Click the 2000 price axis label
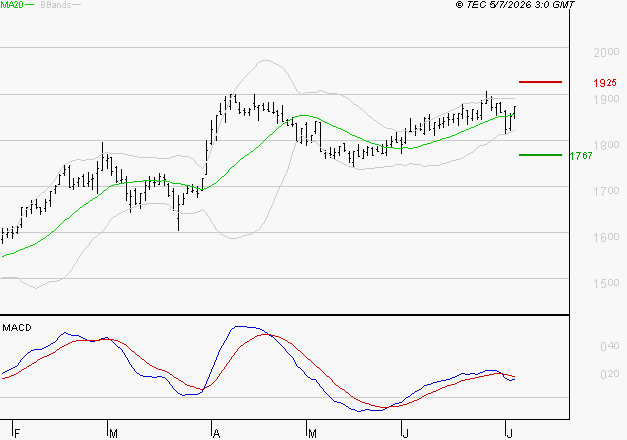 tap(606, 52)
